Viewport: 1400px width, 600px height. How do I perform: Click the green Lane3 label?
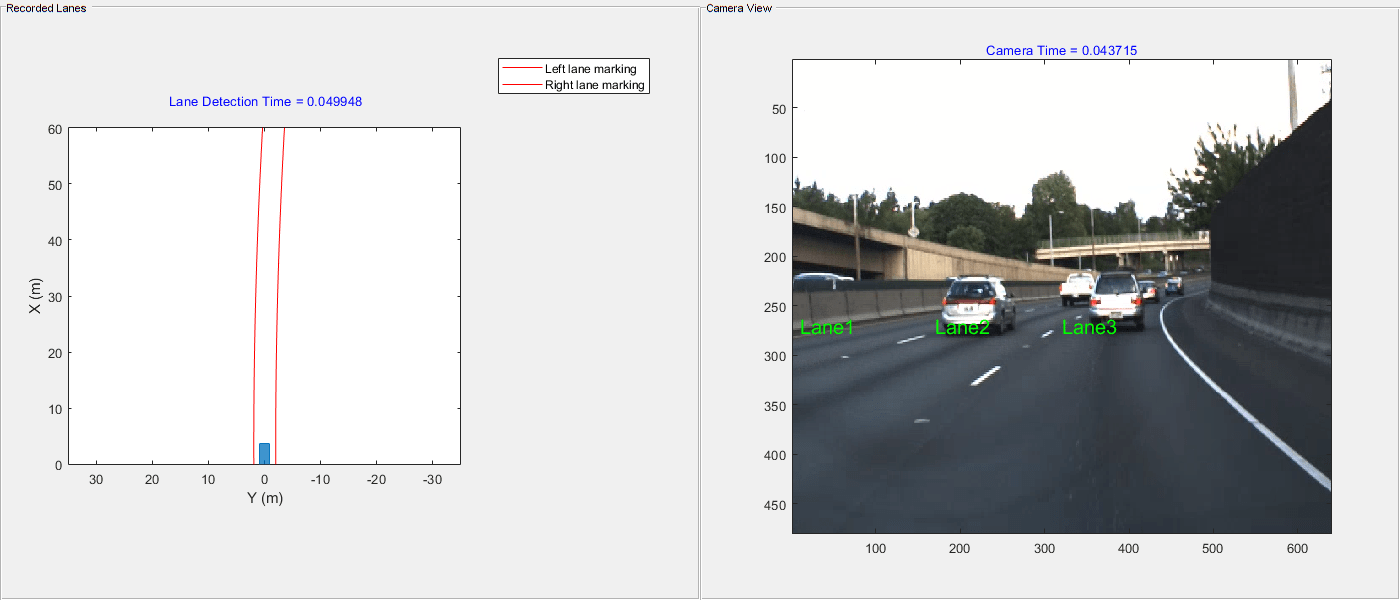[x=1089, y=327]
